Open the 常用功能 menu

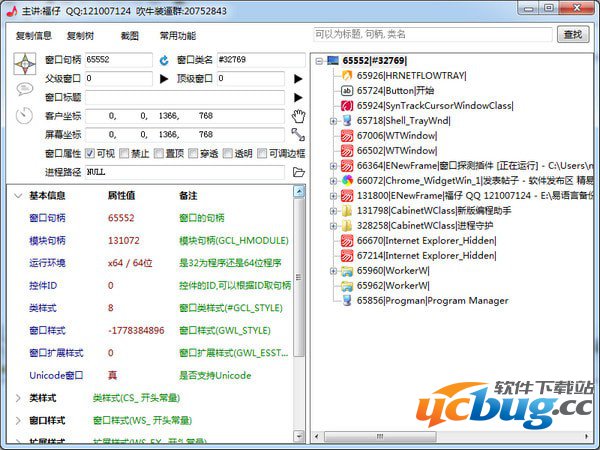click(178, 36)
